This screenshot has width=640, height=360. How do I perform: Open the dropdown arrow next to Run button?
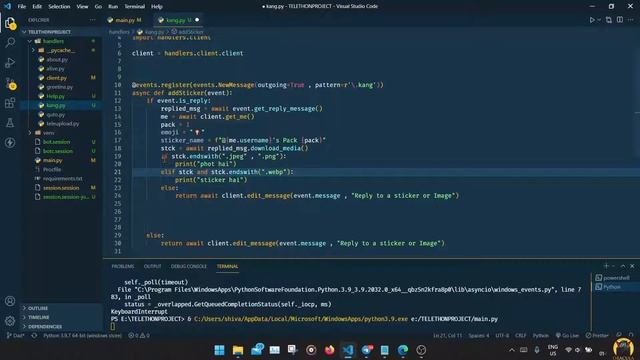[599, 20]
